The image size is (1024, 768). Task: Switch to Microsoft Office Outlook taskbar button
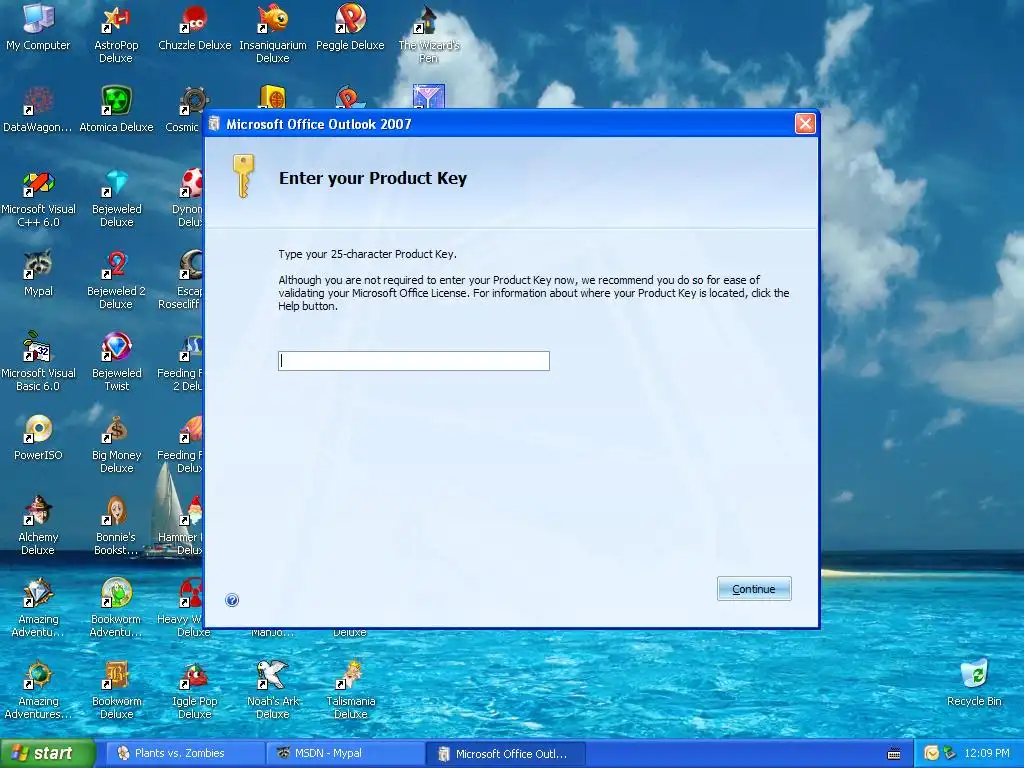(x=505, y=753)
